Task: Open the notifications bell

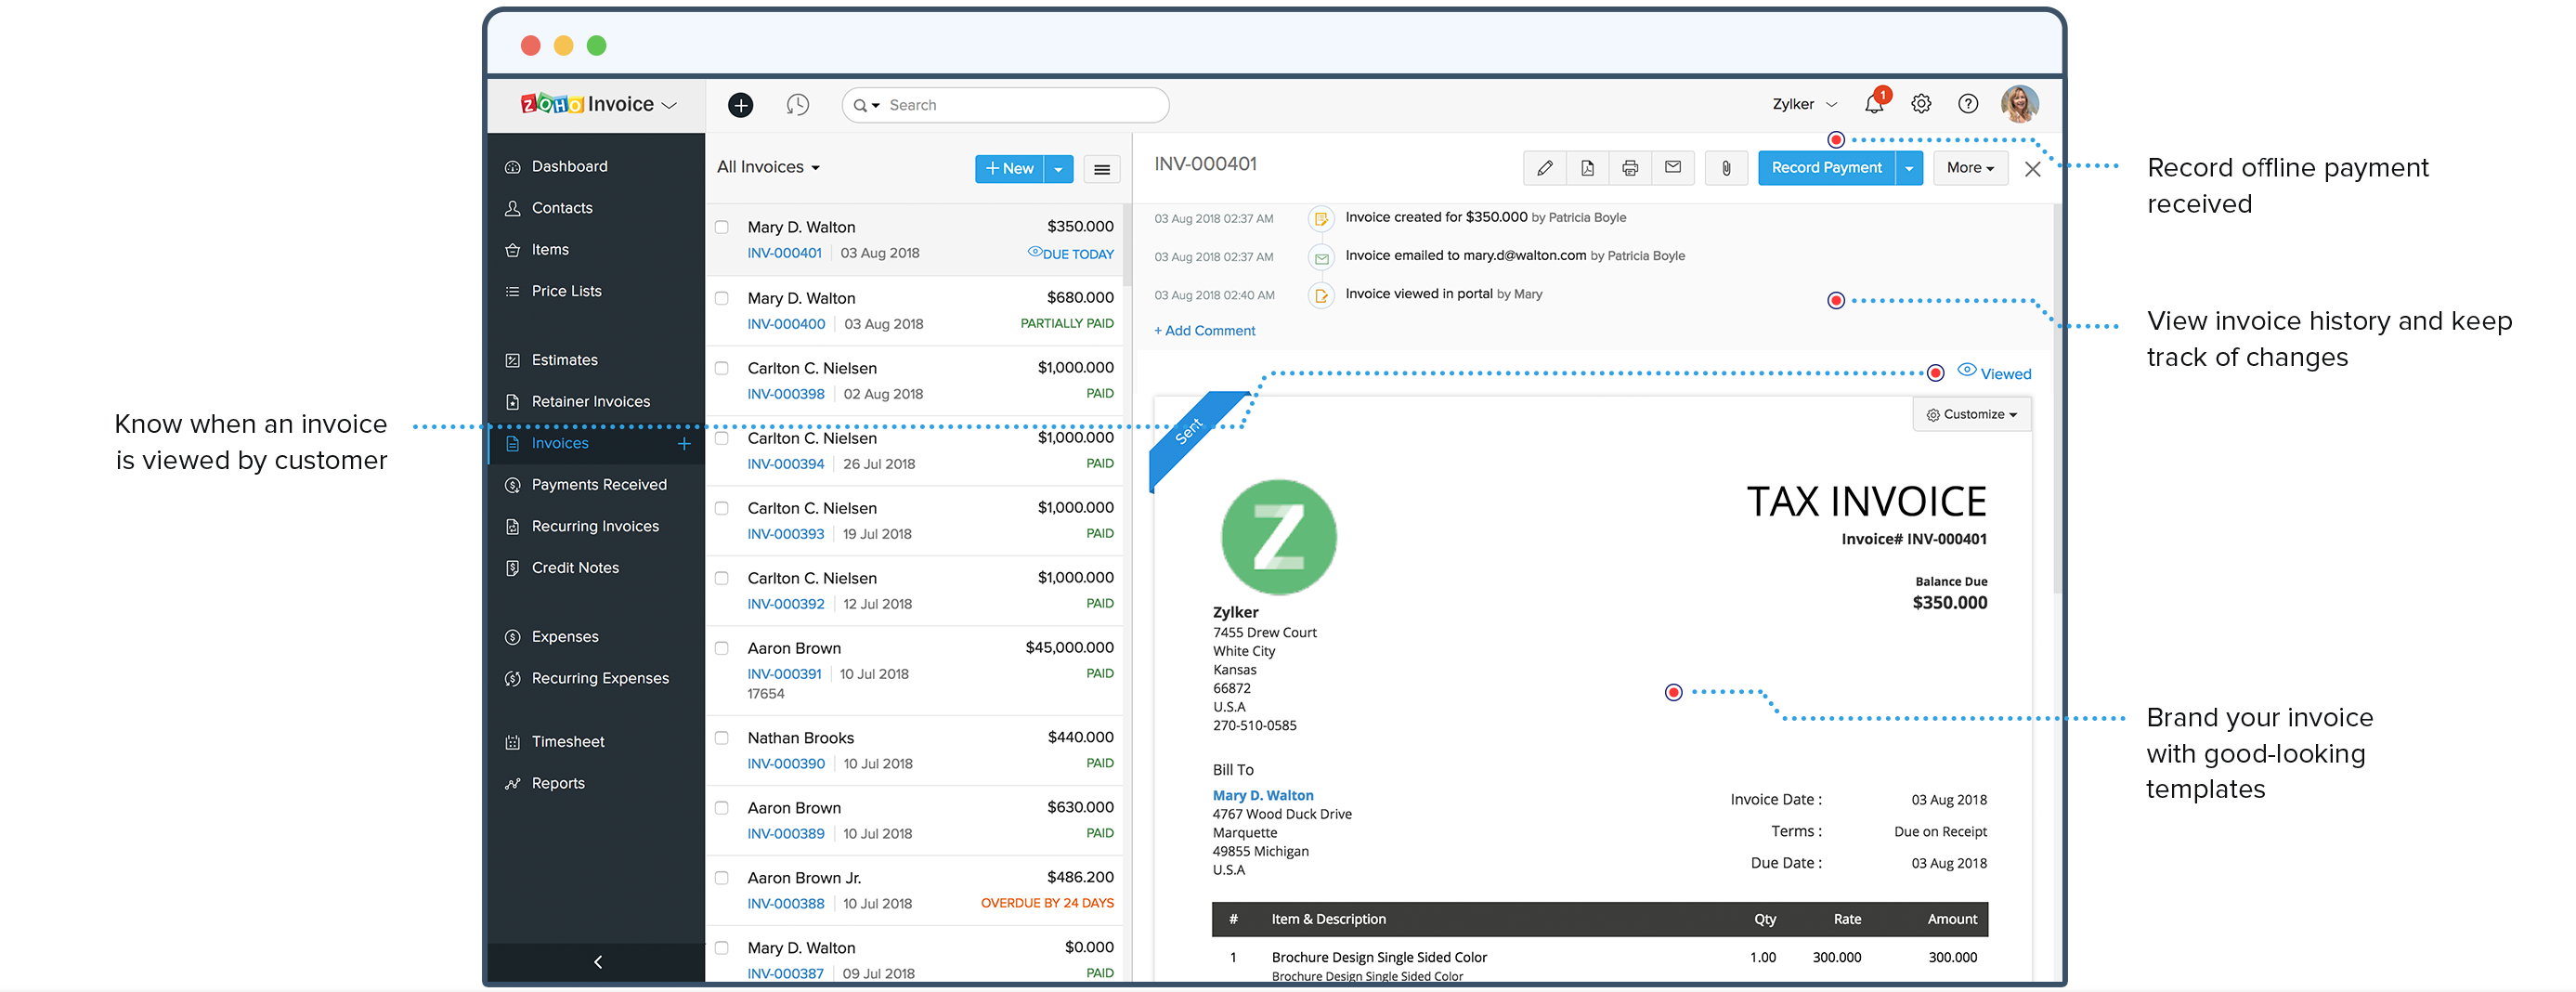Action: tap(1874, 104)
